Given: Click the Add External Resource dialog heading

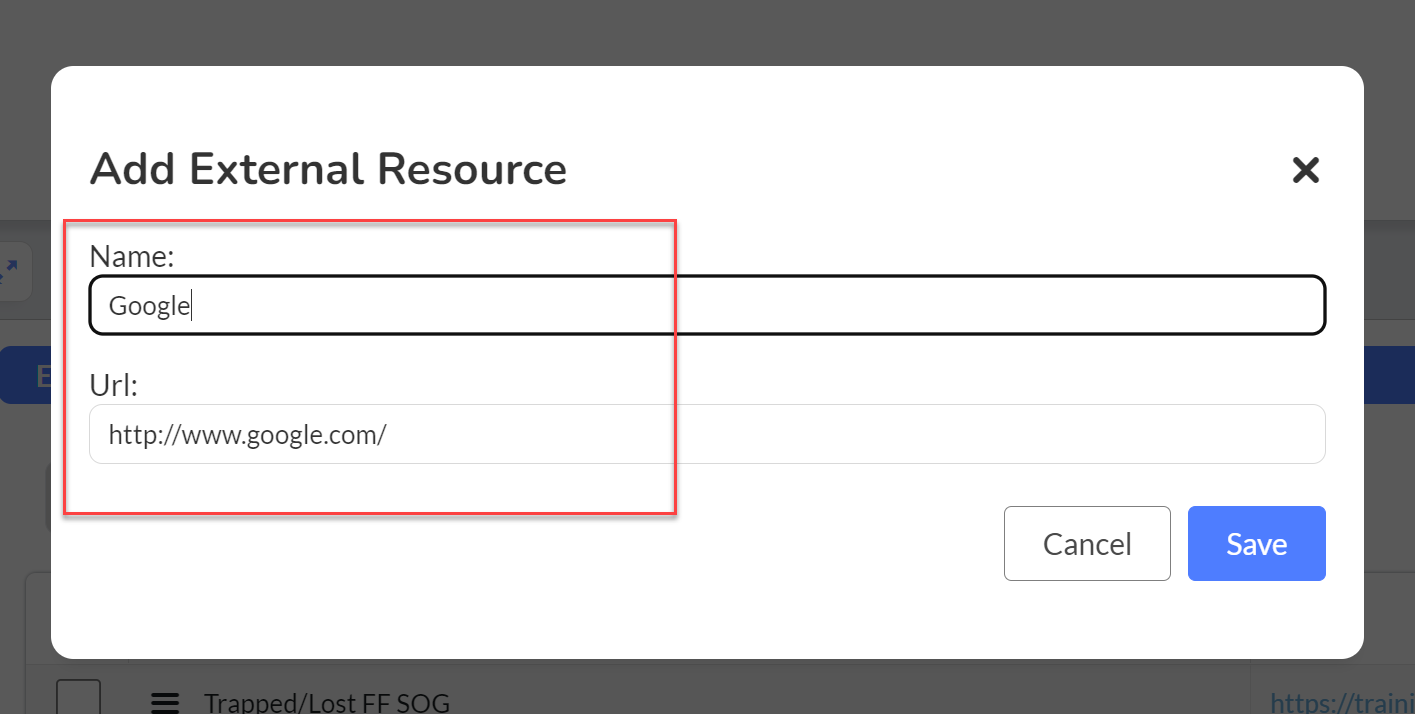Looking at the screenshot, I should click(x=328, y=169).
